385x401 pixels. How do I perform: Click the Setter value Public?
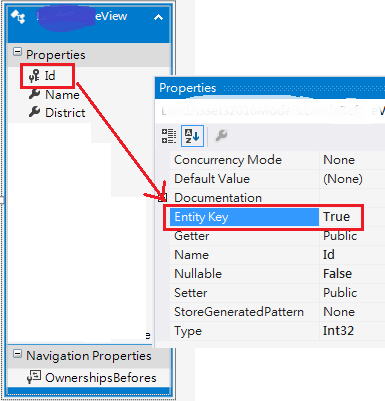pyautogui.click(x=340, y=293)
